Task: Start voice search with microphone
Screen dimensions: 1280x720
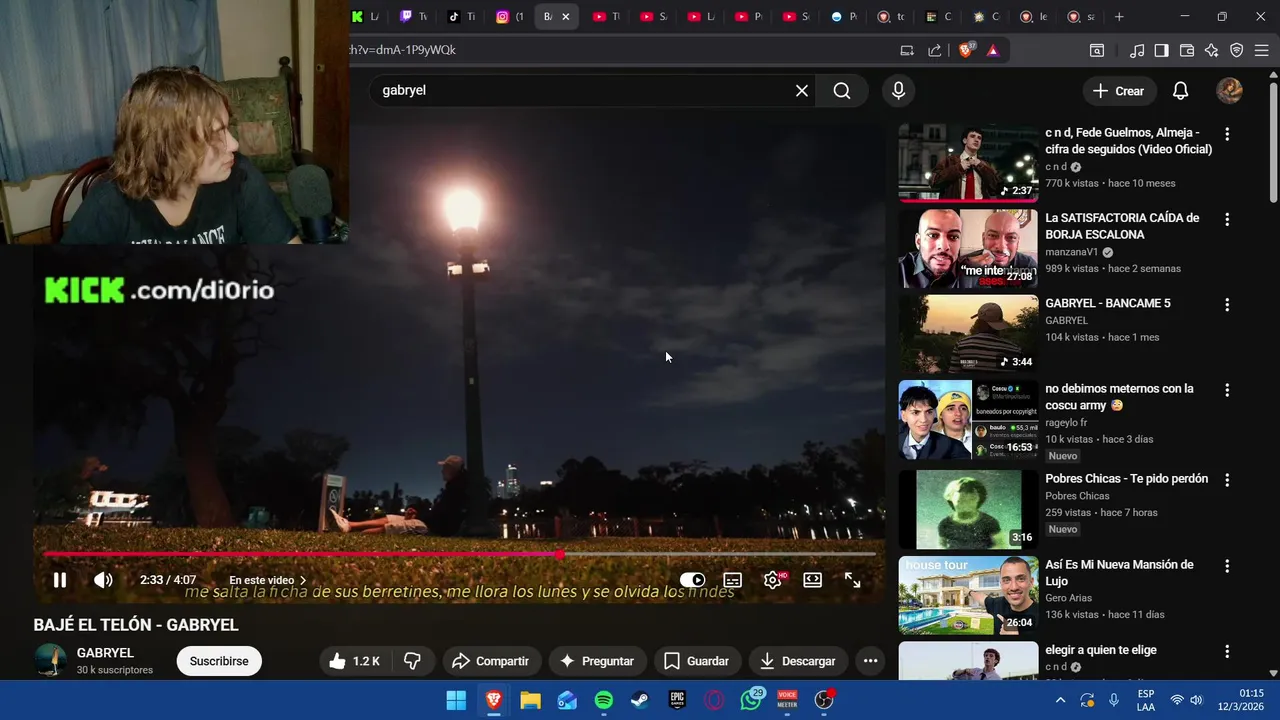Action: point(898,91)
